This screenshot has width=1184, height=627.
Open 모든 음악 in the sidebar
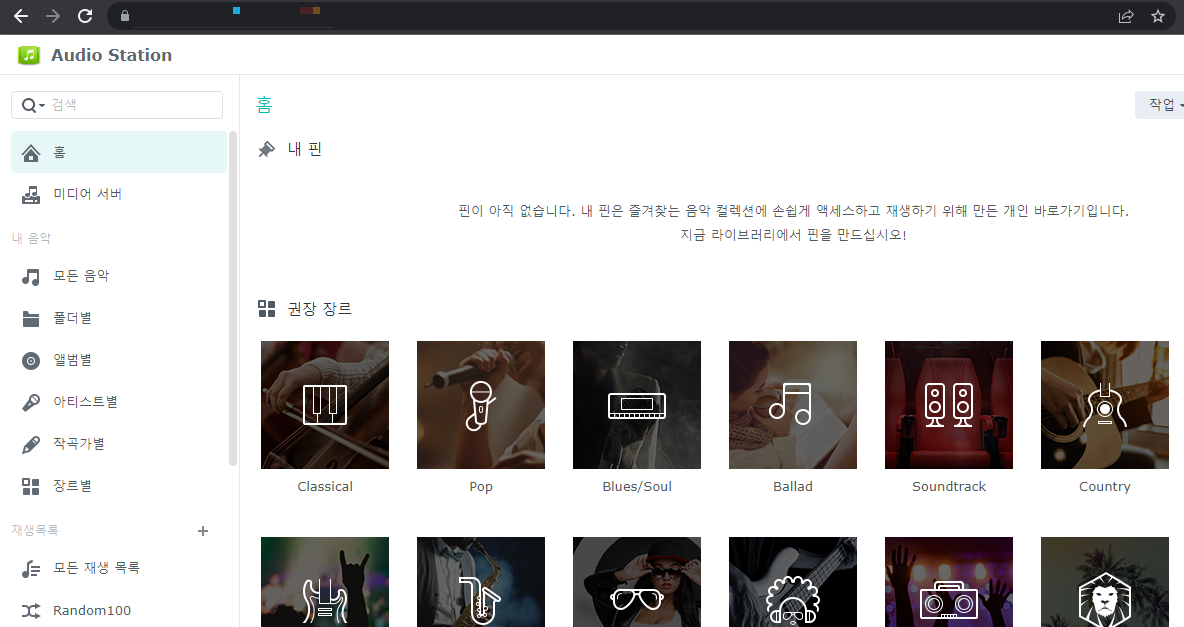coord(119,276)
